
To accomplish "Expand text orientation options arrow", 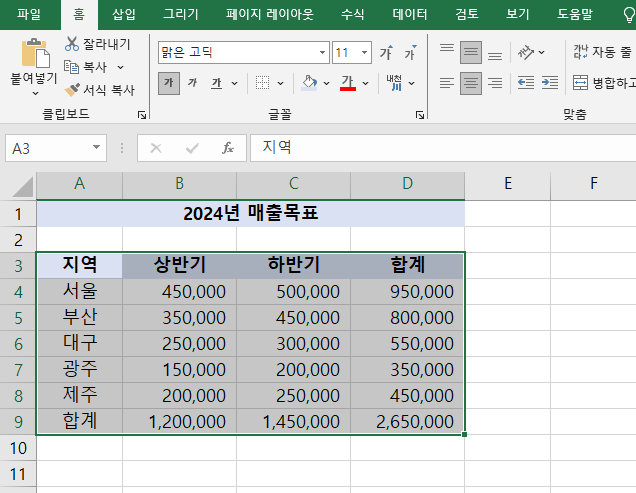I will pyautogui.click(x=541, y=52).
